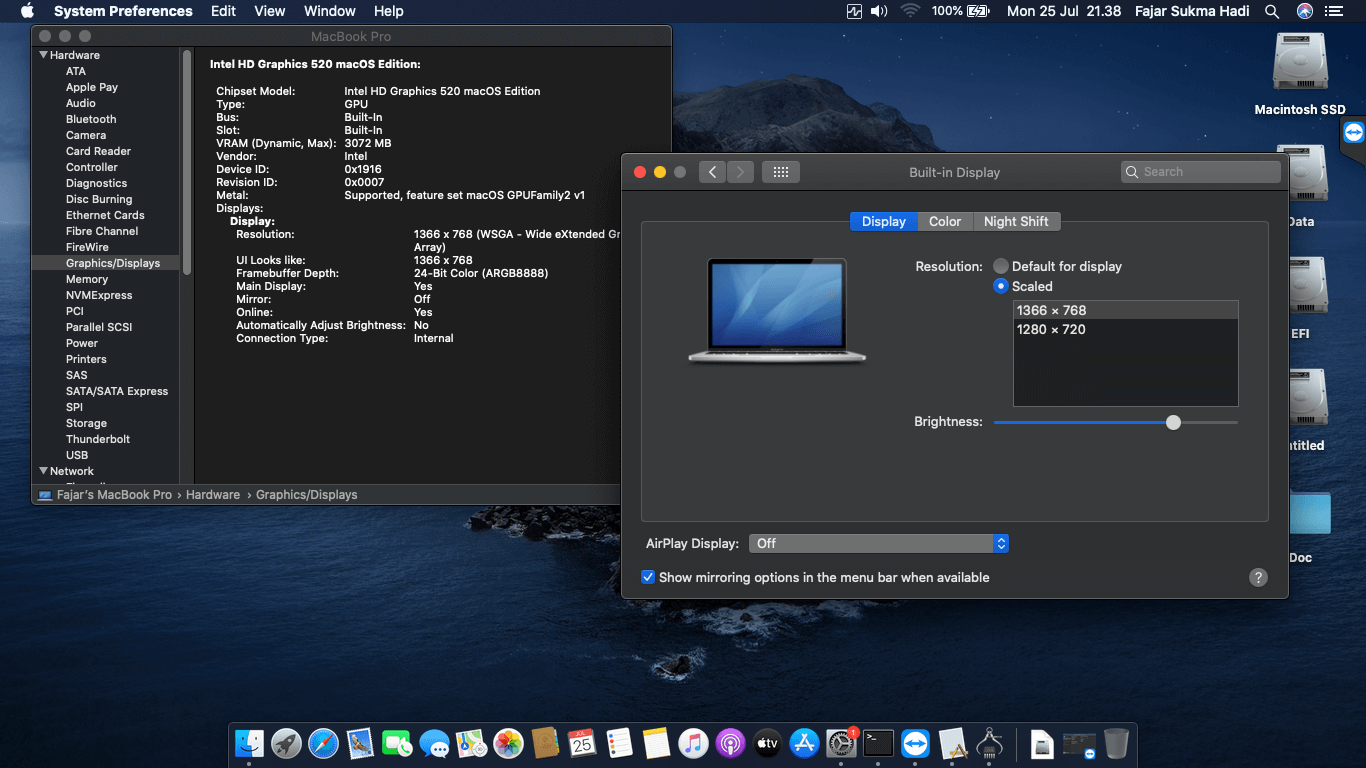Open Terminal from the dock

pyautogui.click(x=878, y=743)
